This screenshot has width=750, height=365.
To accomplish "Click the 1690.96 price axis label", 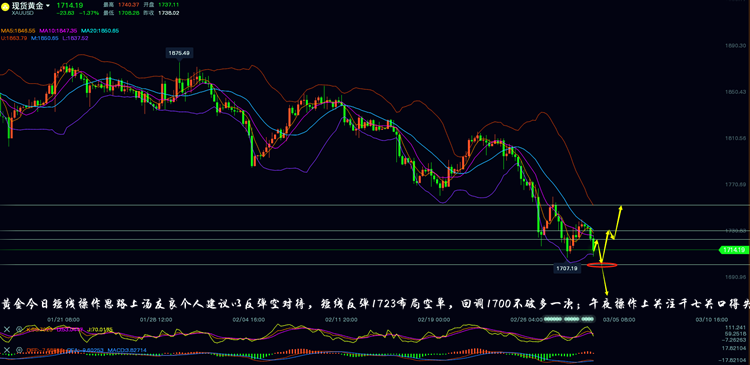I will point(736,277).
